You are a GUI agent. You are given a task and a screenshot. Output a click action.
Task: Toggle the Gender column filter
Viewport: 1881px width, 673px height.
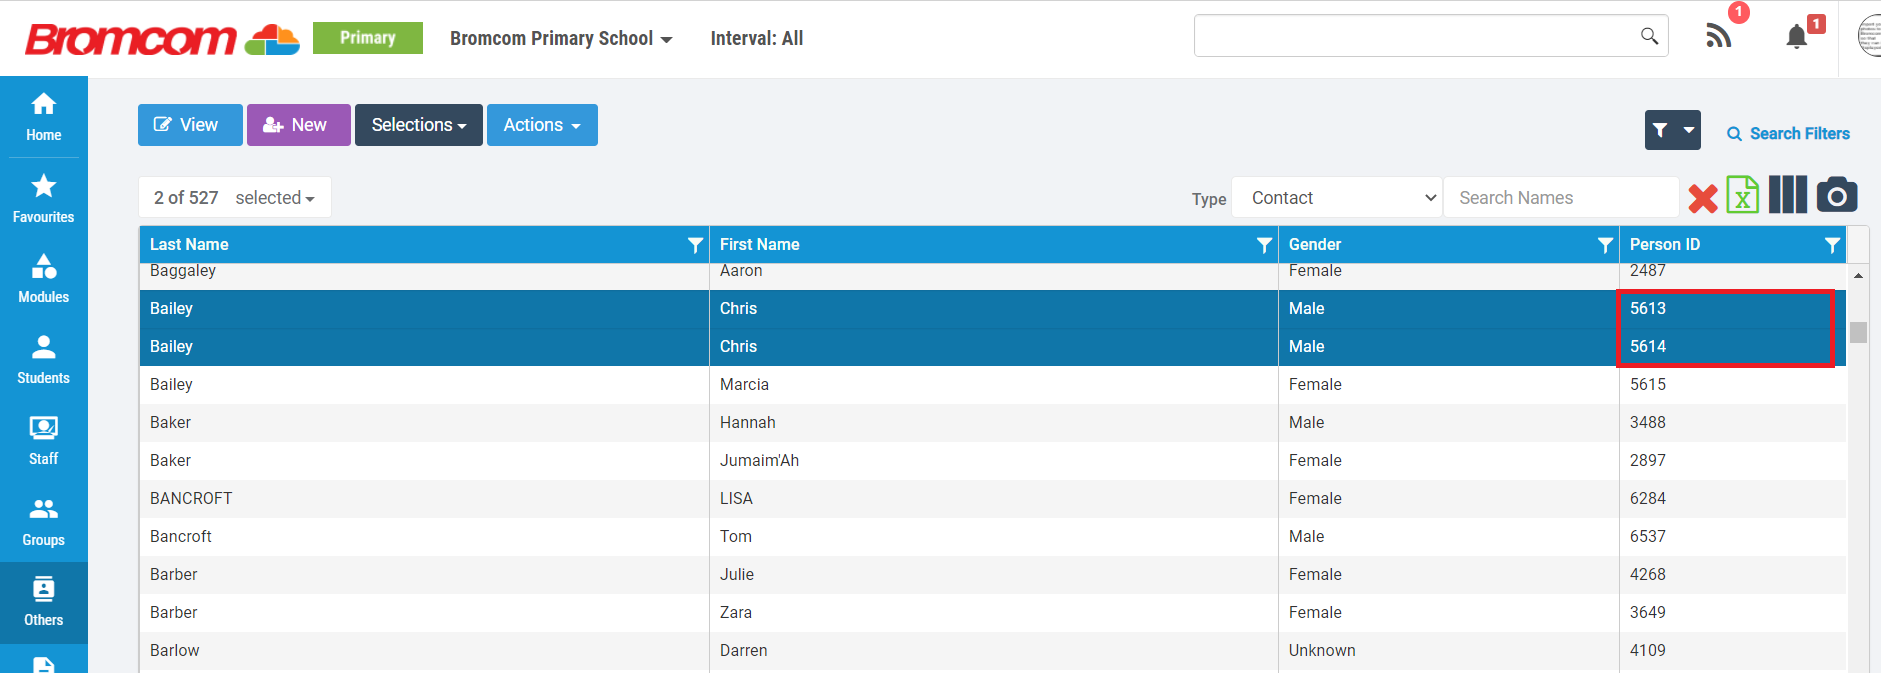point(1605,245)
